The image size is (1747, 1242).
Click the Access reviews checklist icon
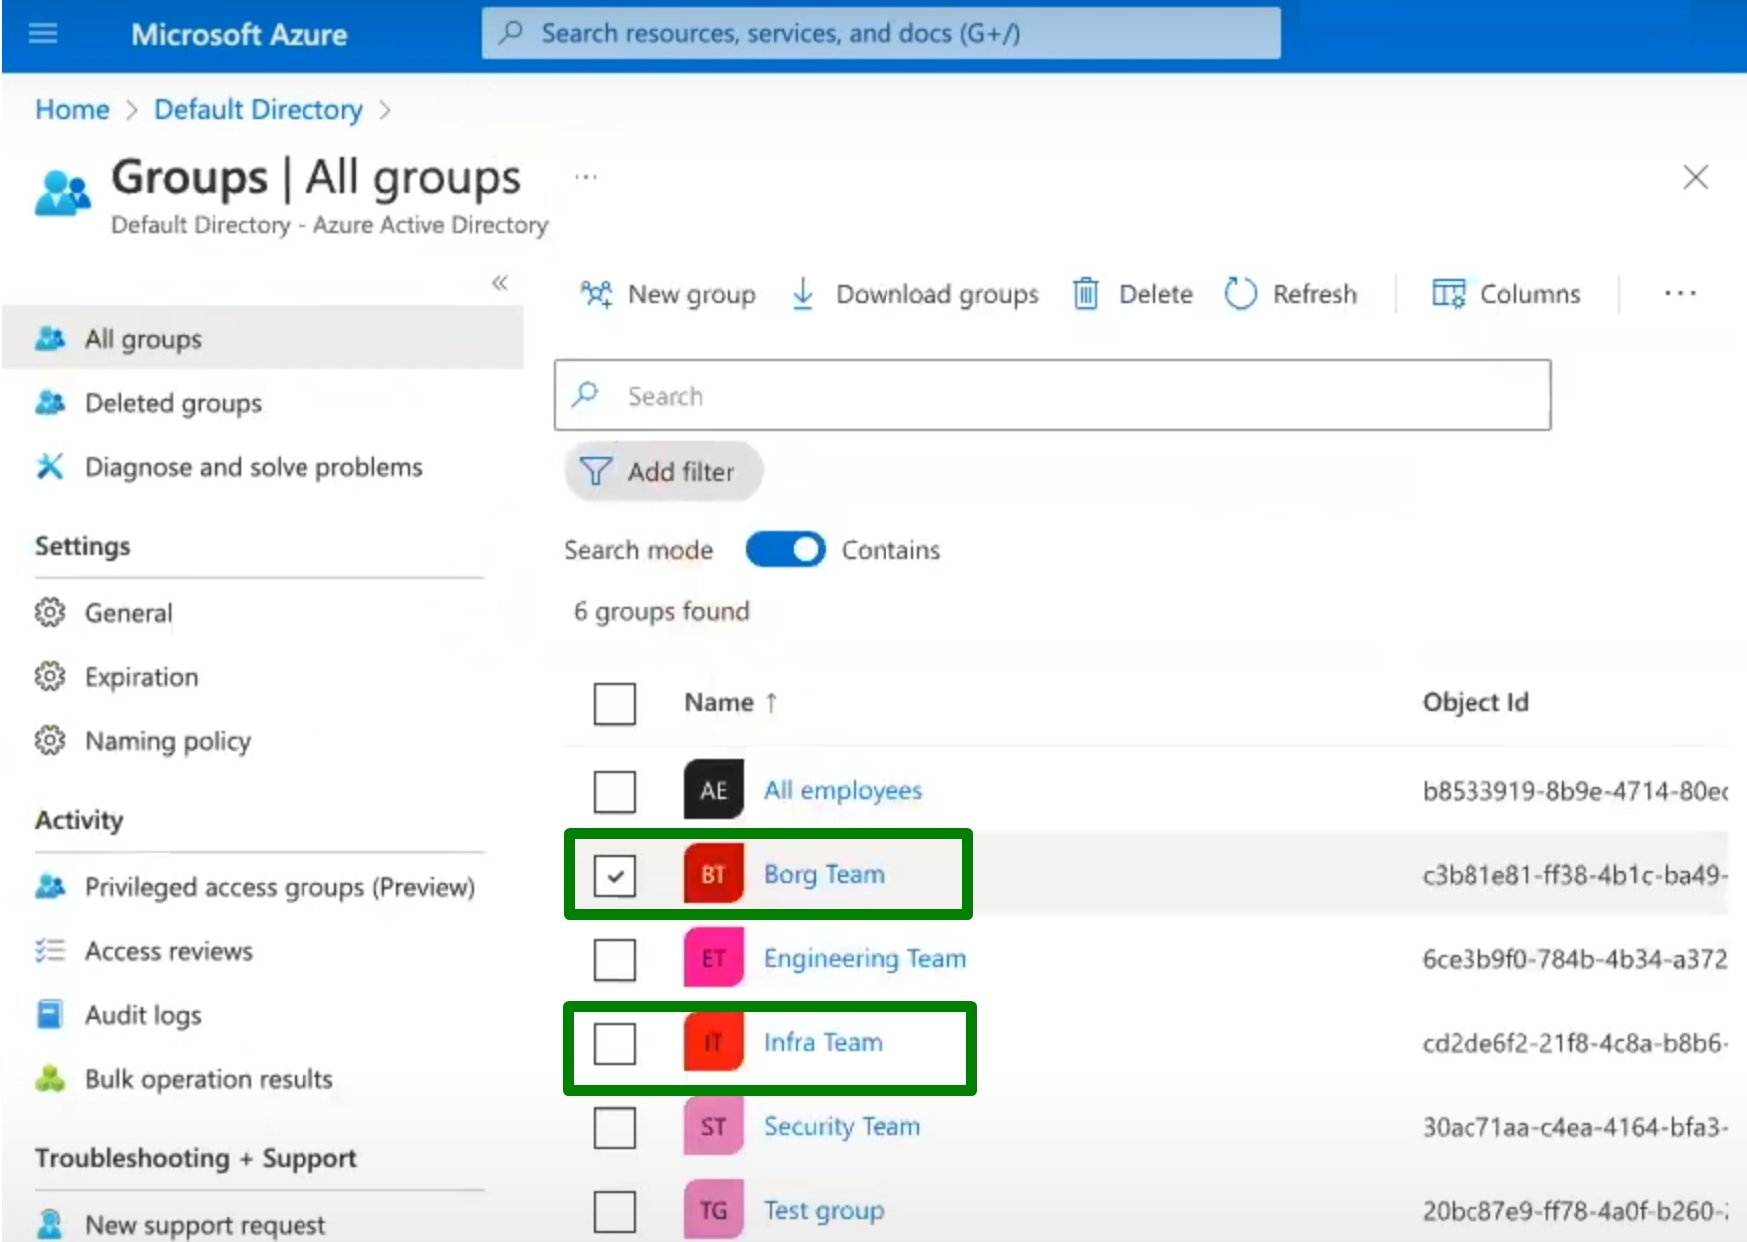pyautogui.click(x=49, y=950)
